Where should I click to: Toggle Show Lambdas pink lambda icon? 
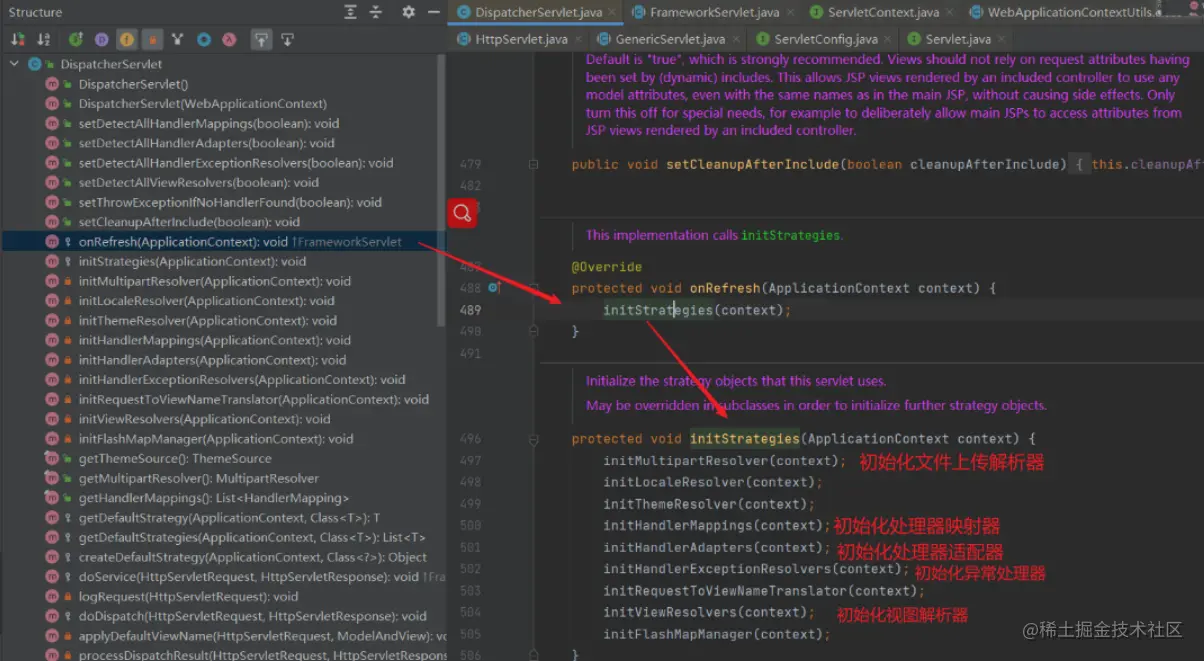coord(229,40)
